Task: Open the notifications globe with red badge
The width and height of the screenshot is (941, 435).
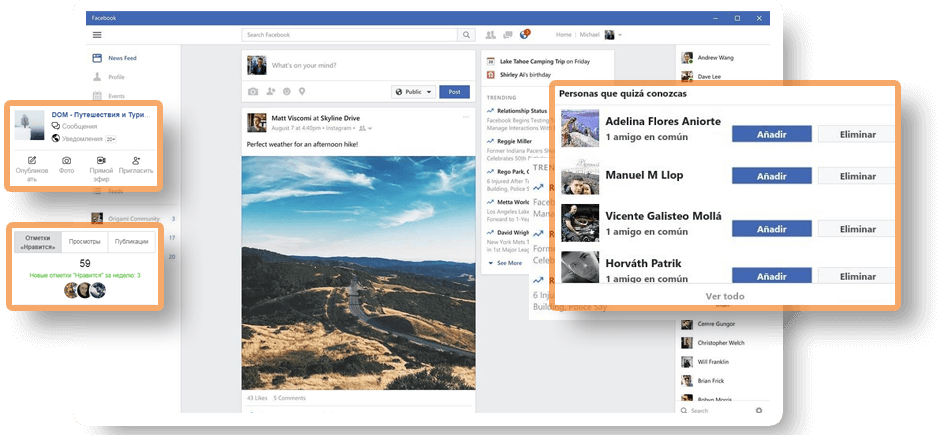Action: point(525,34)
